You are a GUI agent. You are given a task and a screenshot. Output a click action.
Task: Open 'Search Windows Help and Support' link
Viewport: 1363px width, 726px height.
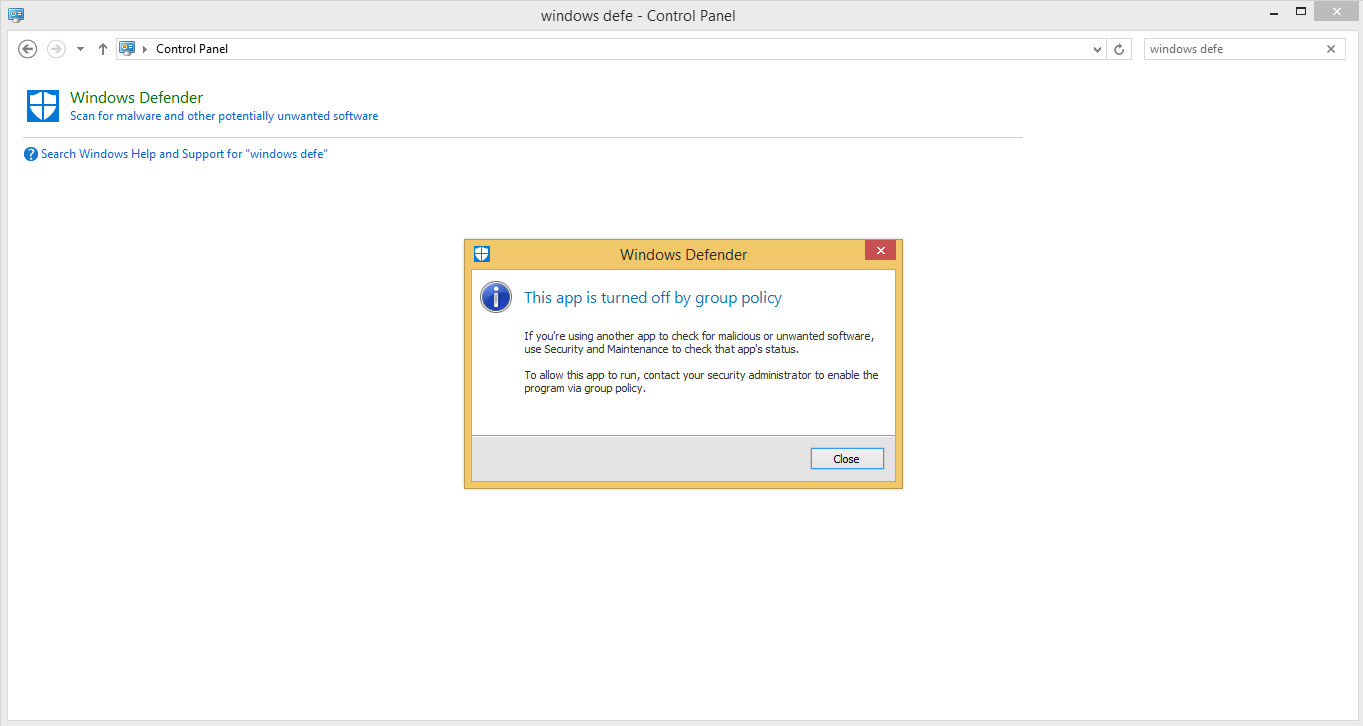(184, 154)
